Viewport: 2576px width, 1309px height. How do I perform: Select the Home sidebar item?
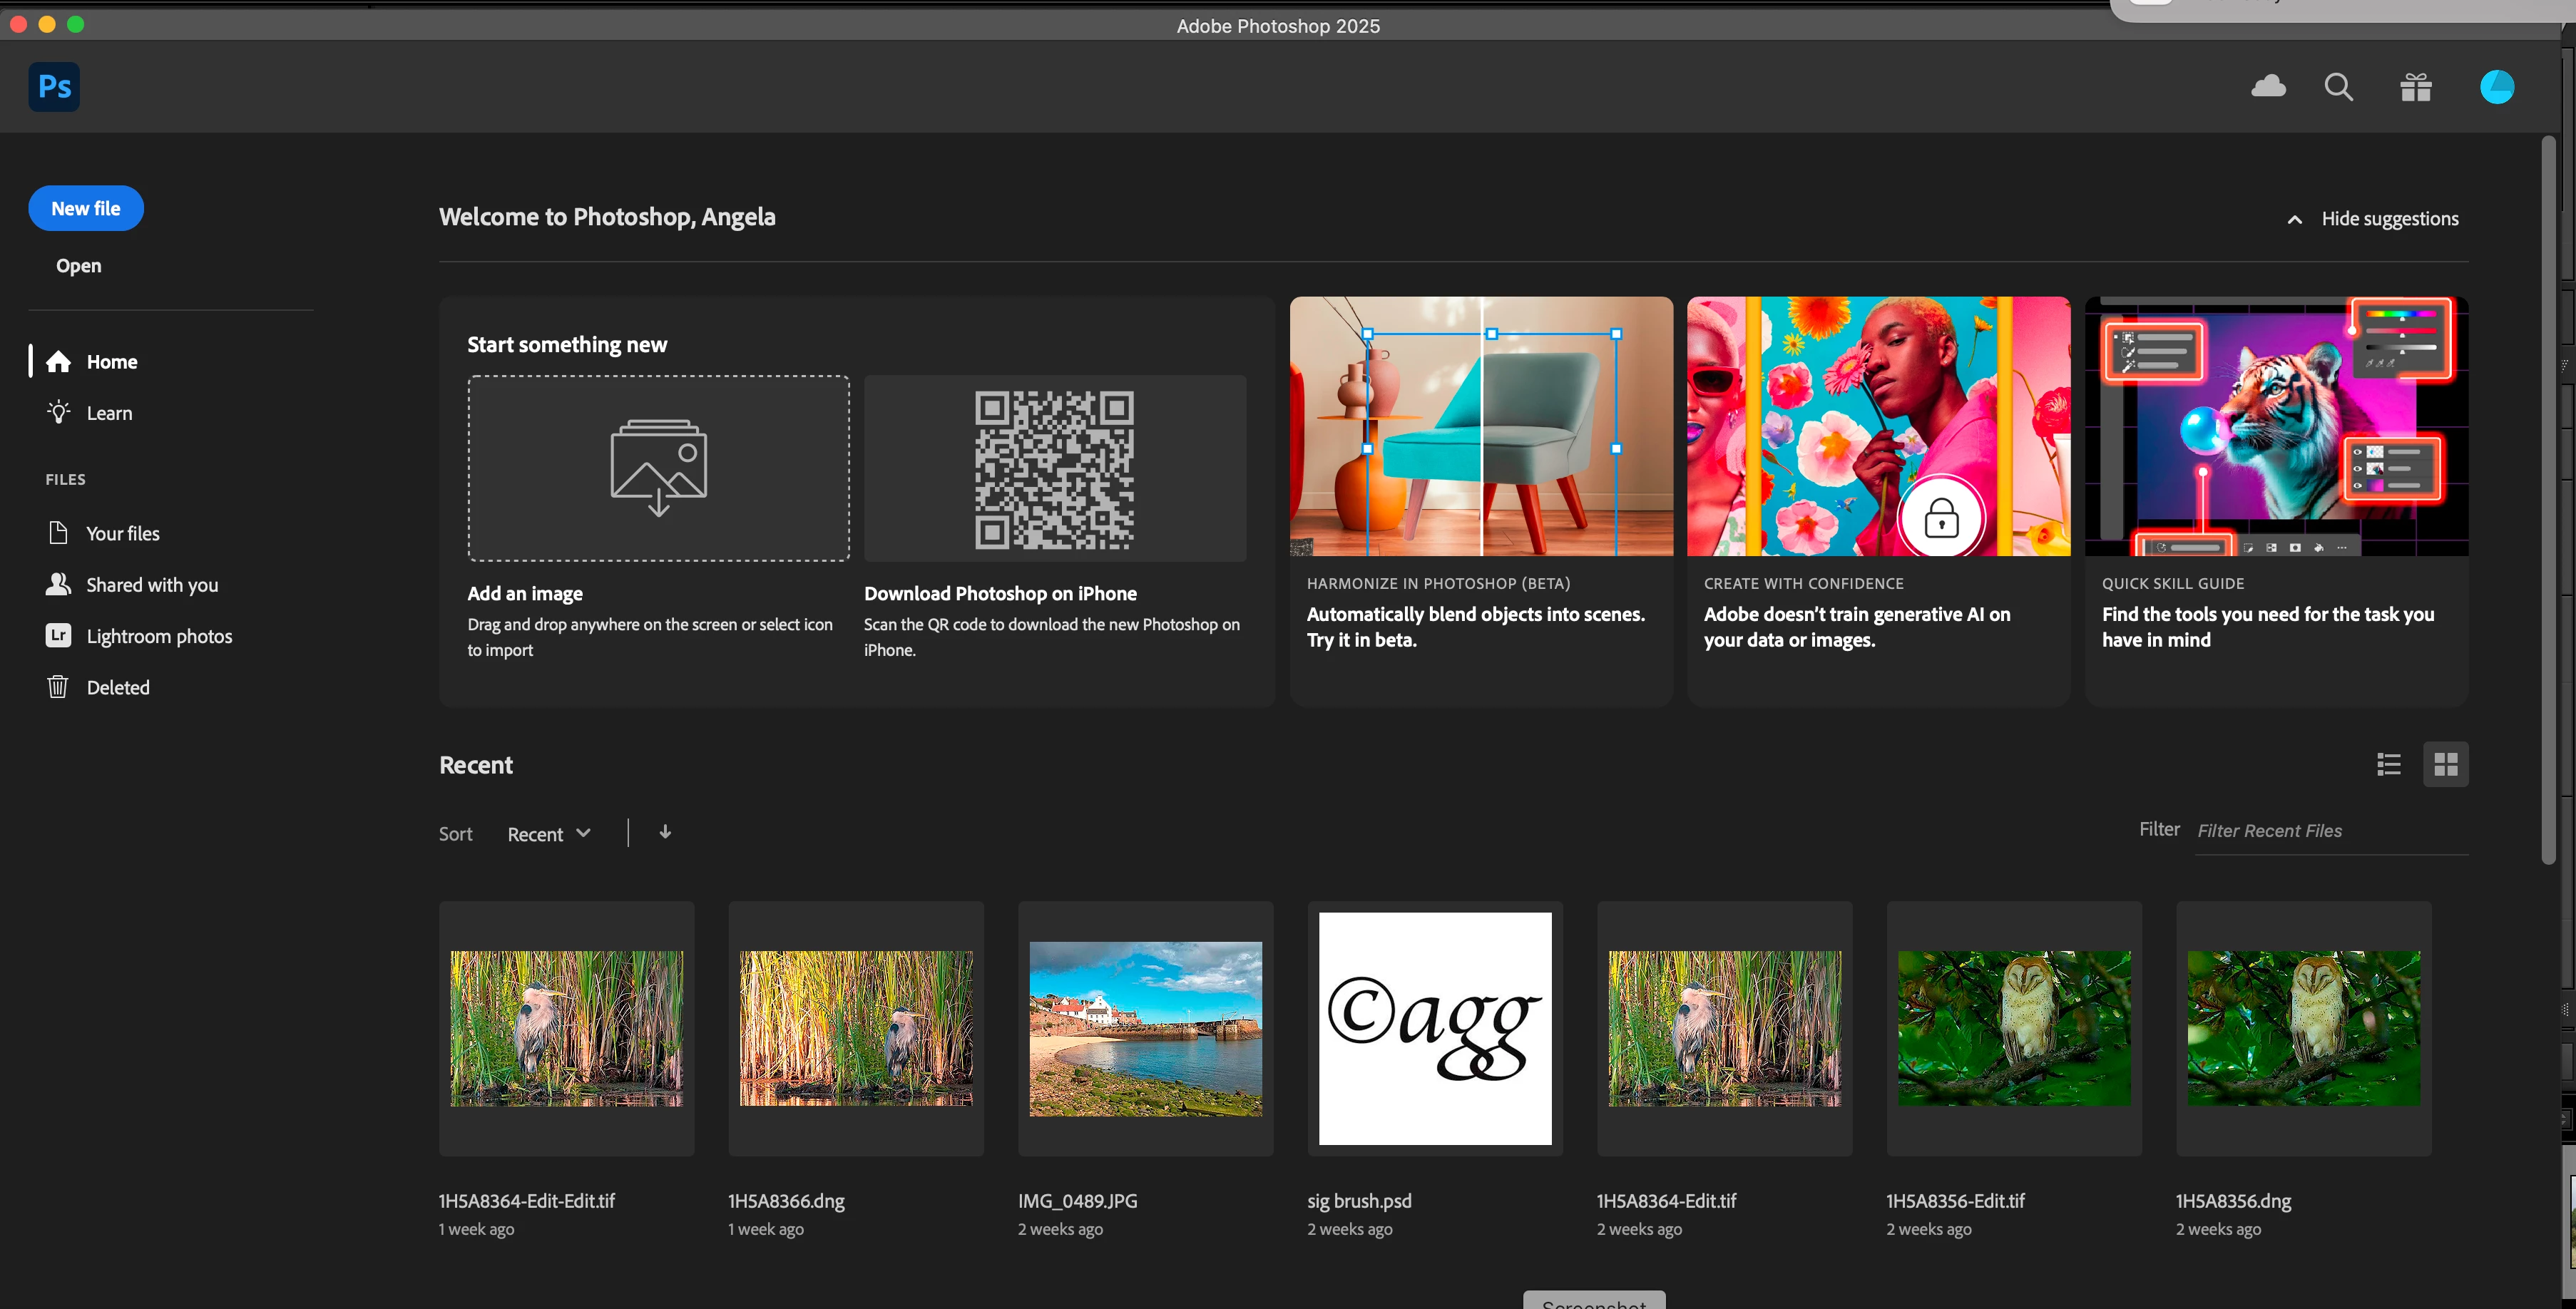tap(111, 362)
